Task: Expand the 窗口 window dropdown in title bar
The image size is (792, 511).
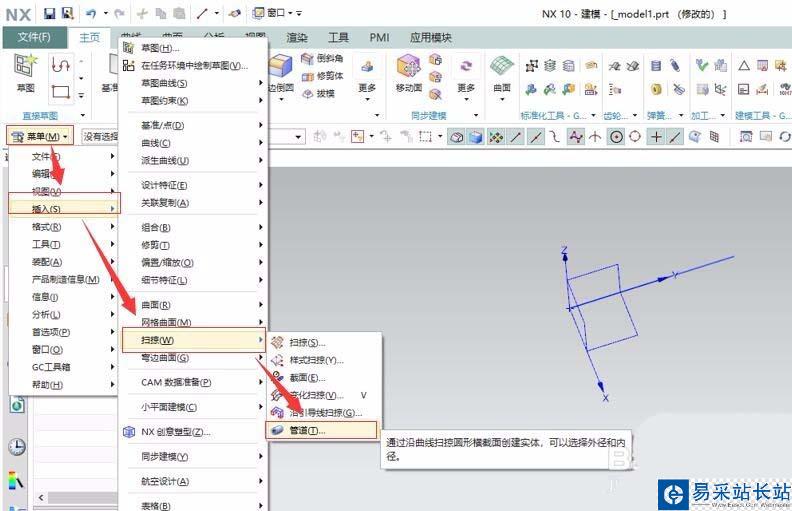Action: (282, 13)
